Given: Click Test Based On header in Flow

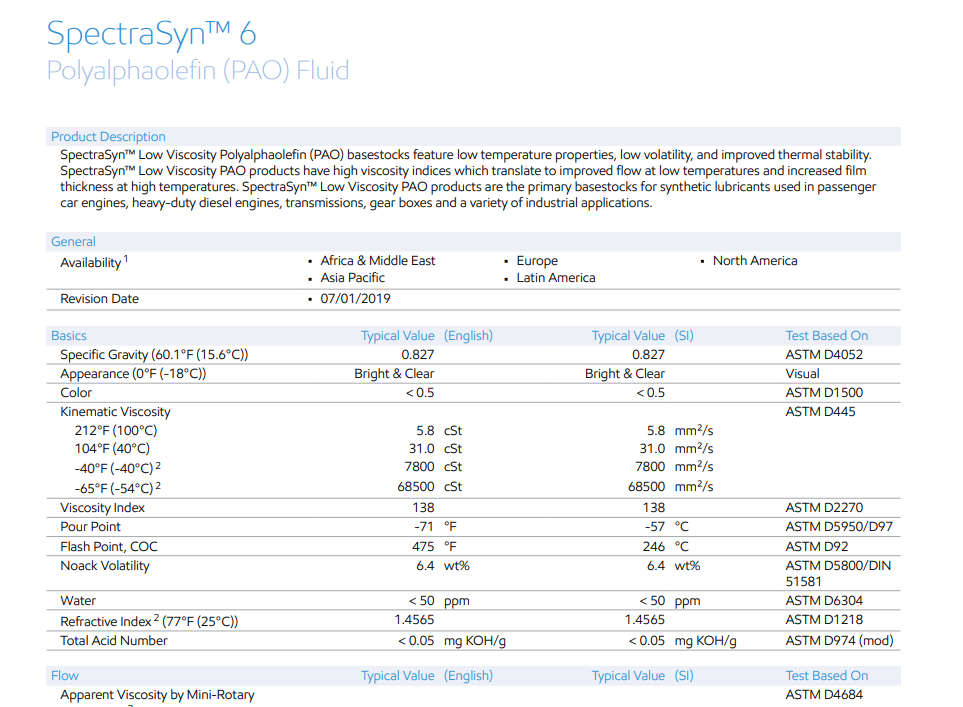Looking at the screenshot, I should click(x=827, y=676).
